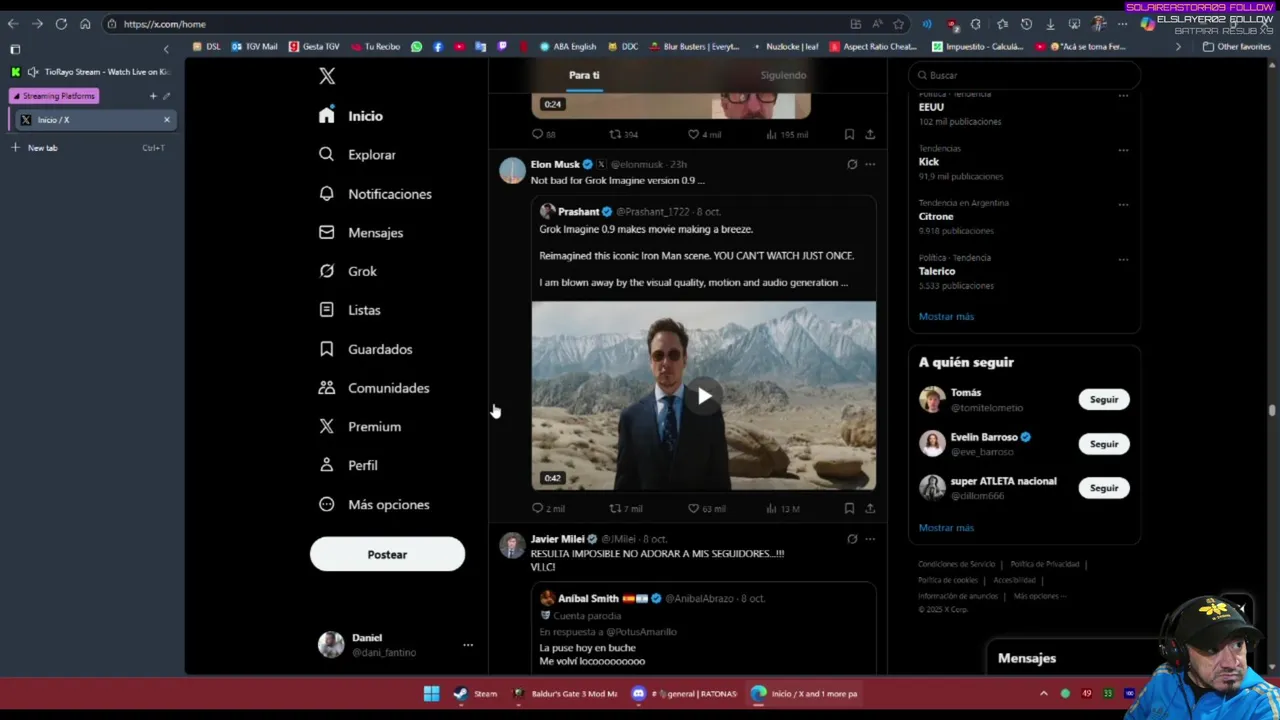Open Premium page
The height and width of the screenshot is (720, 1280).
(x=360, y=427)
